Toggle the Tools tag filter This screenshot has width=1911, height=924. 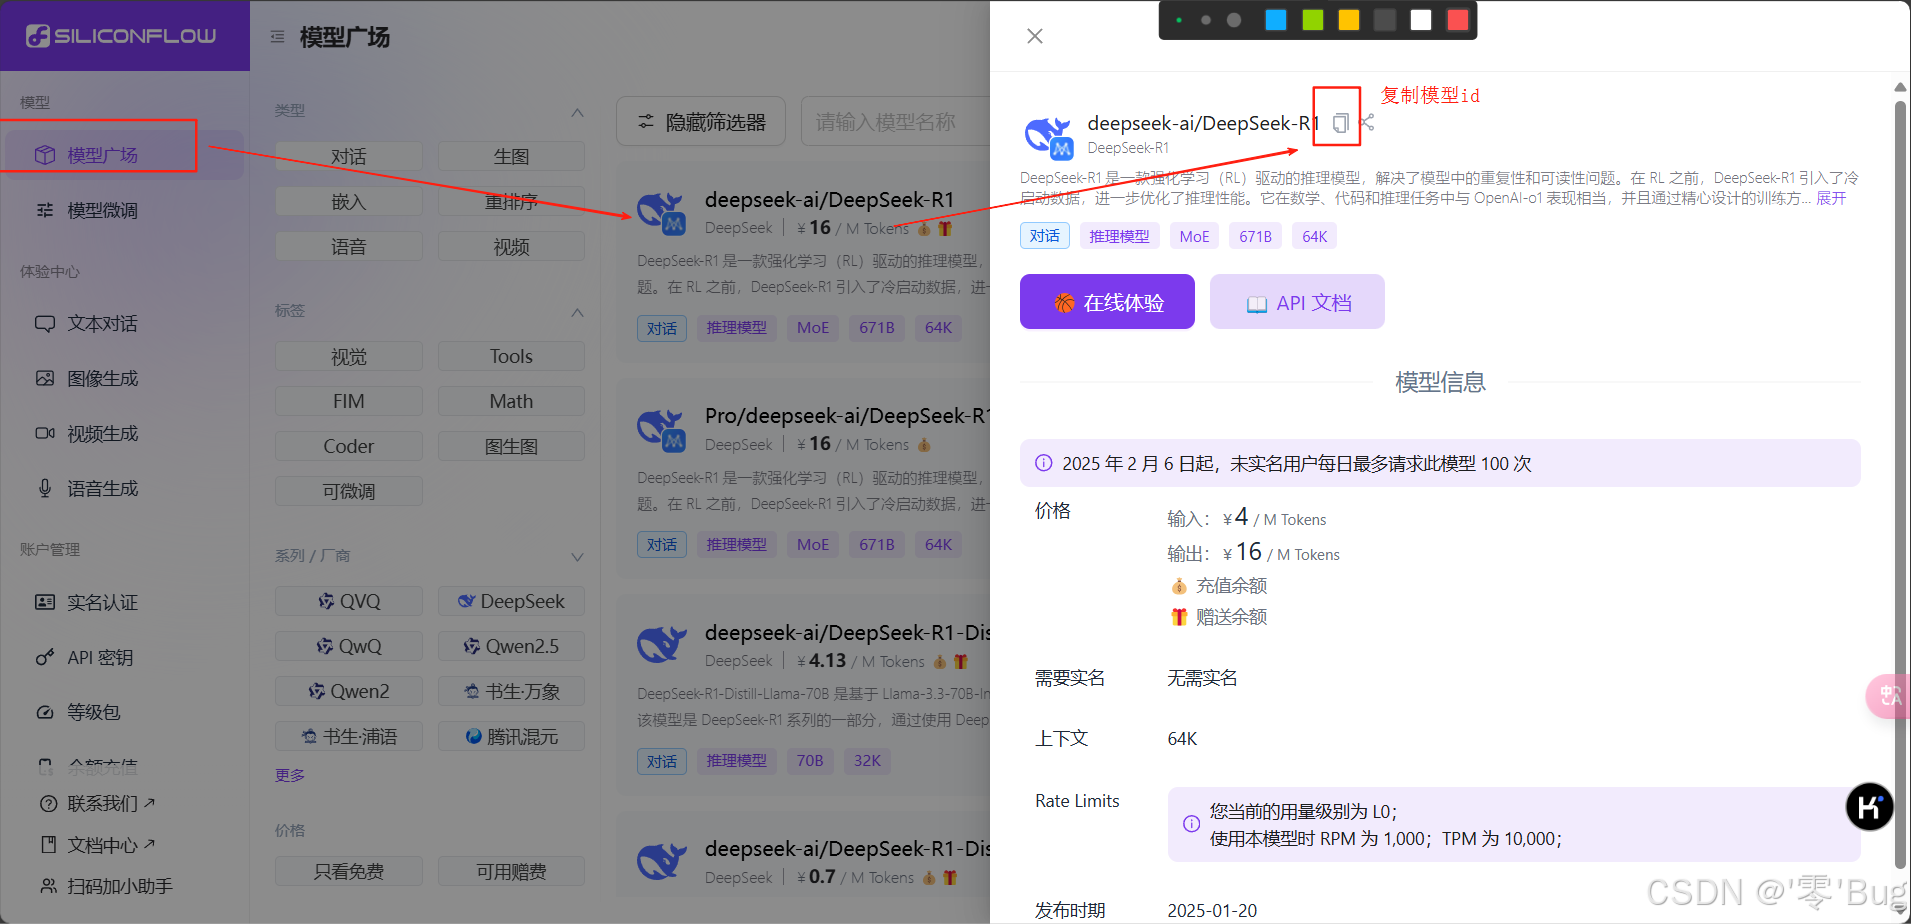pos(511,357)
